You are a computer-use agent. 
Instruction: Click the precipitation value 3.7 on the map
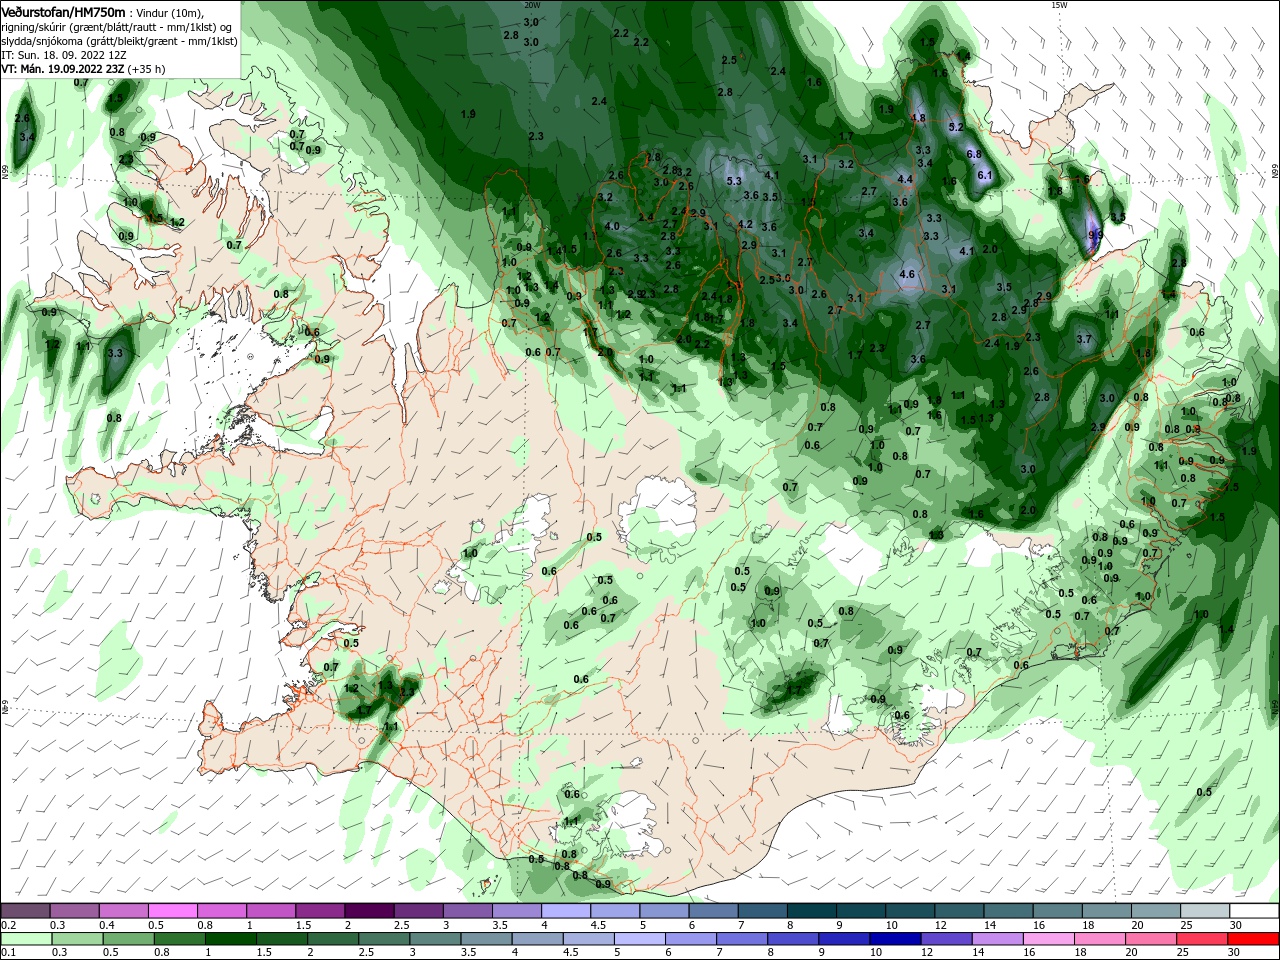[1084, 340]
